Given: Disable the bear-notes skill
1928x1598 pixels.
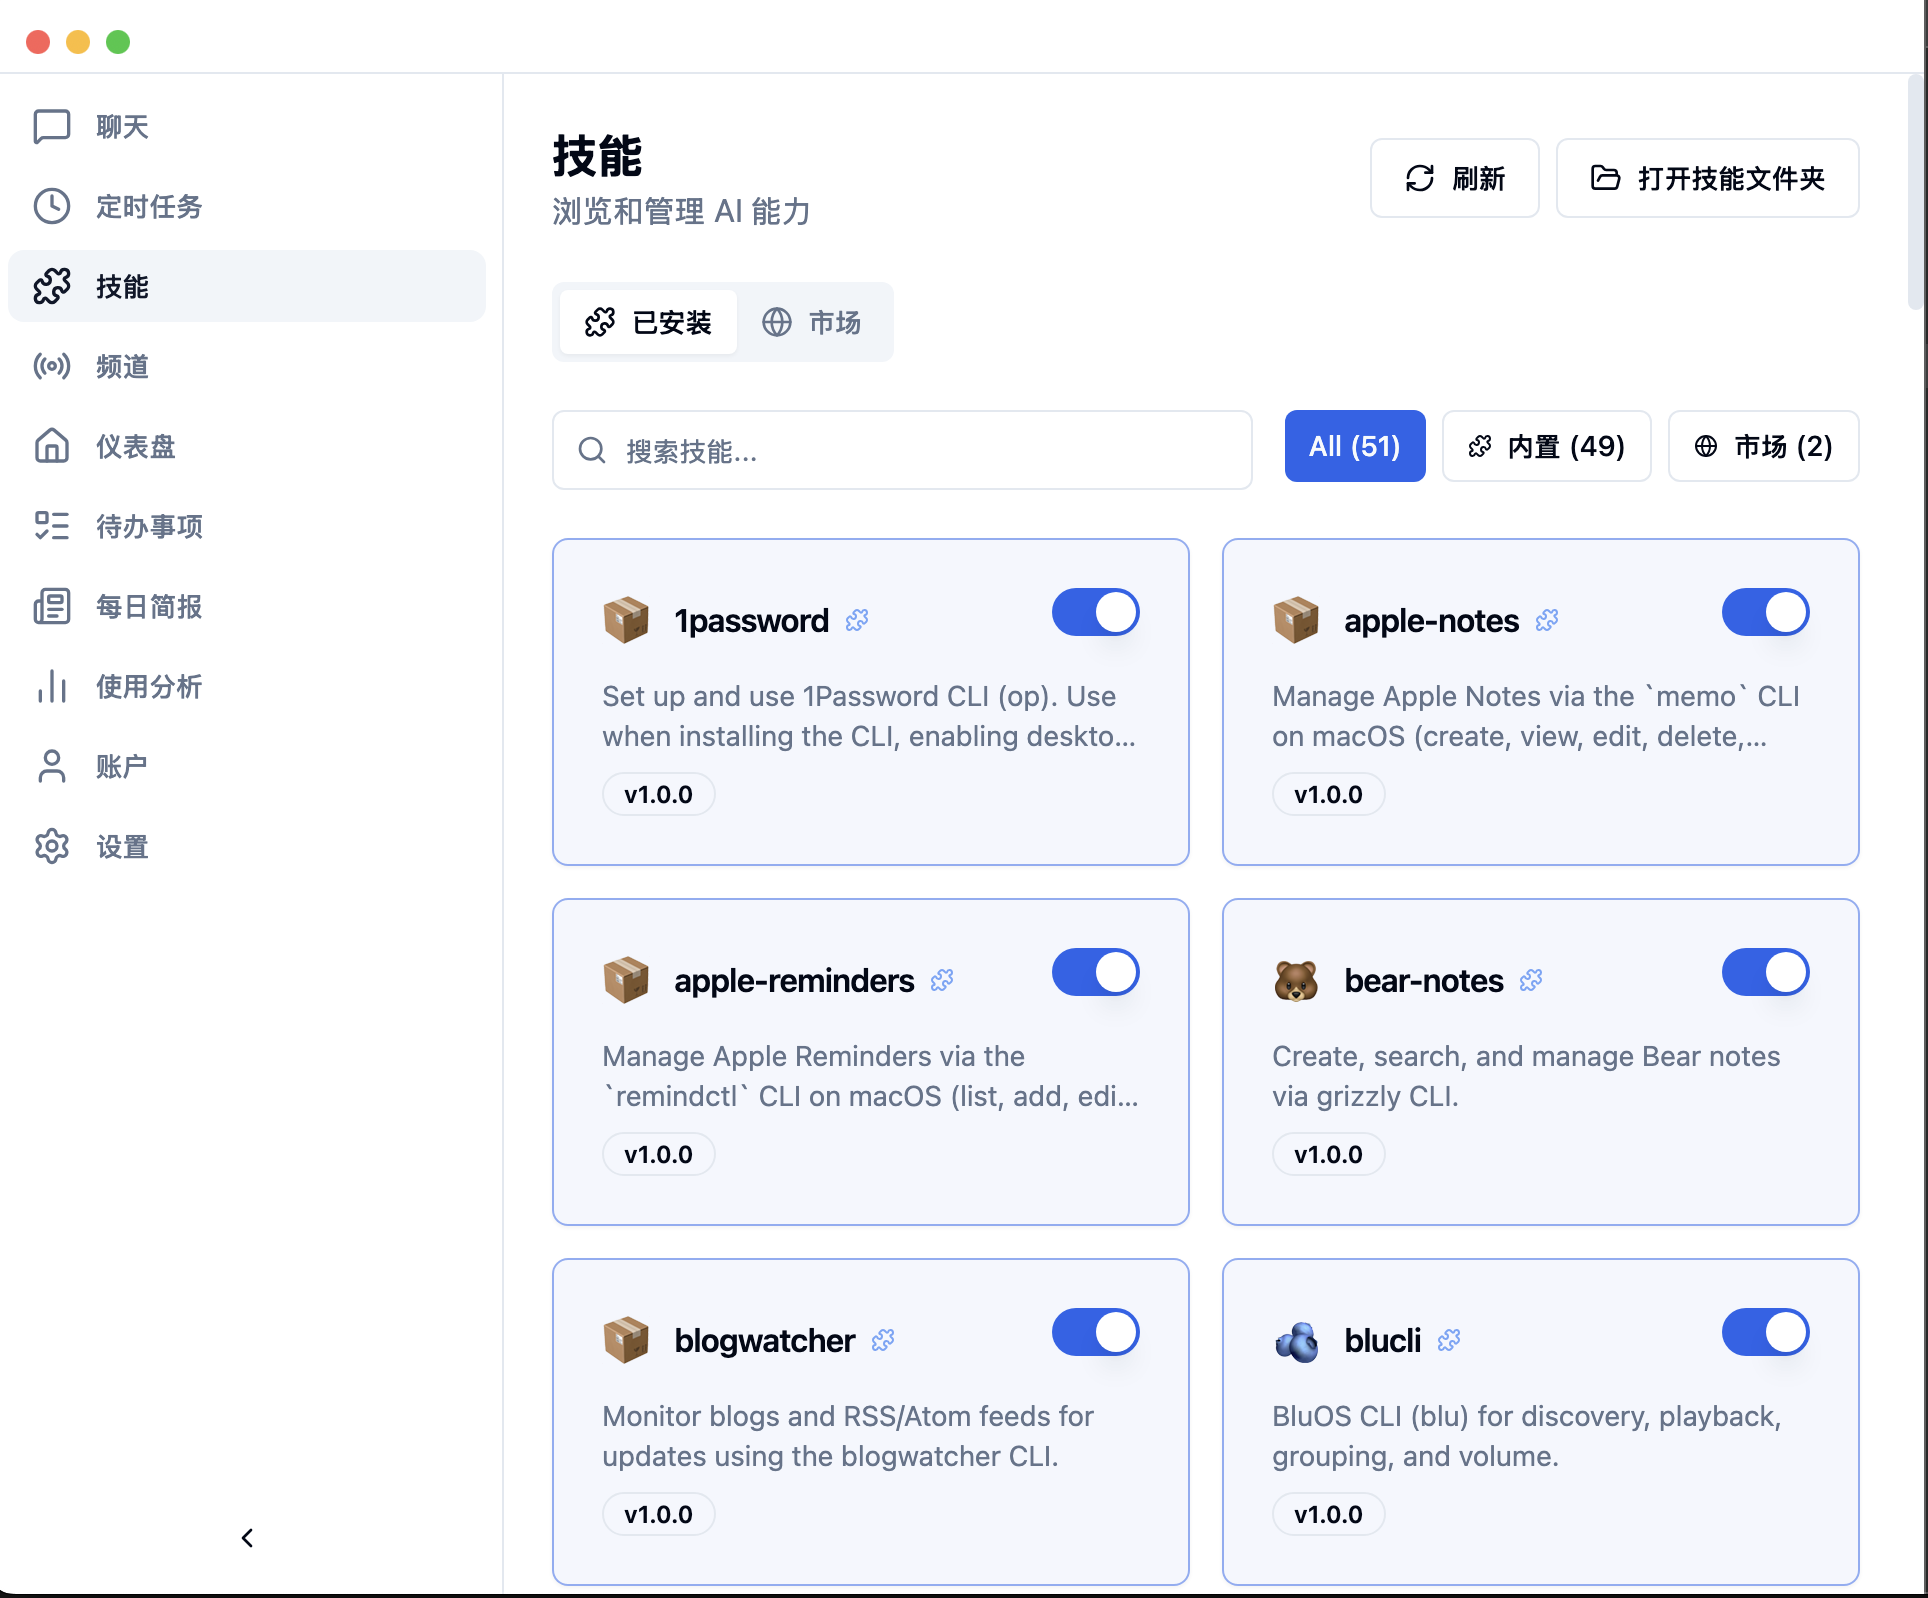Looking at the screenshot, I should 1765,972.
